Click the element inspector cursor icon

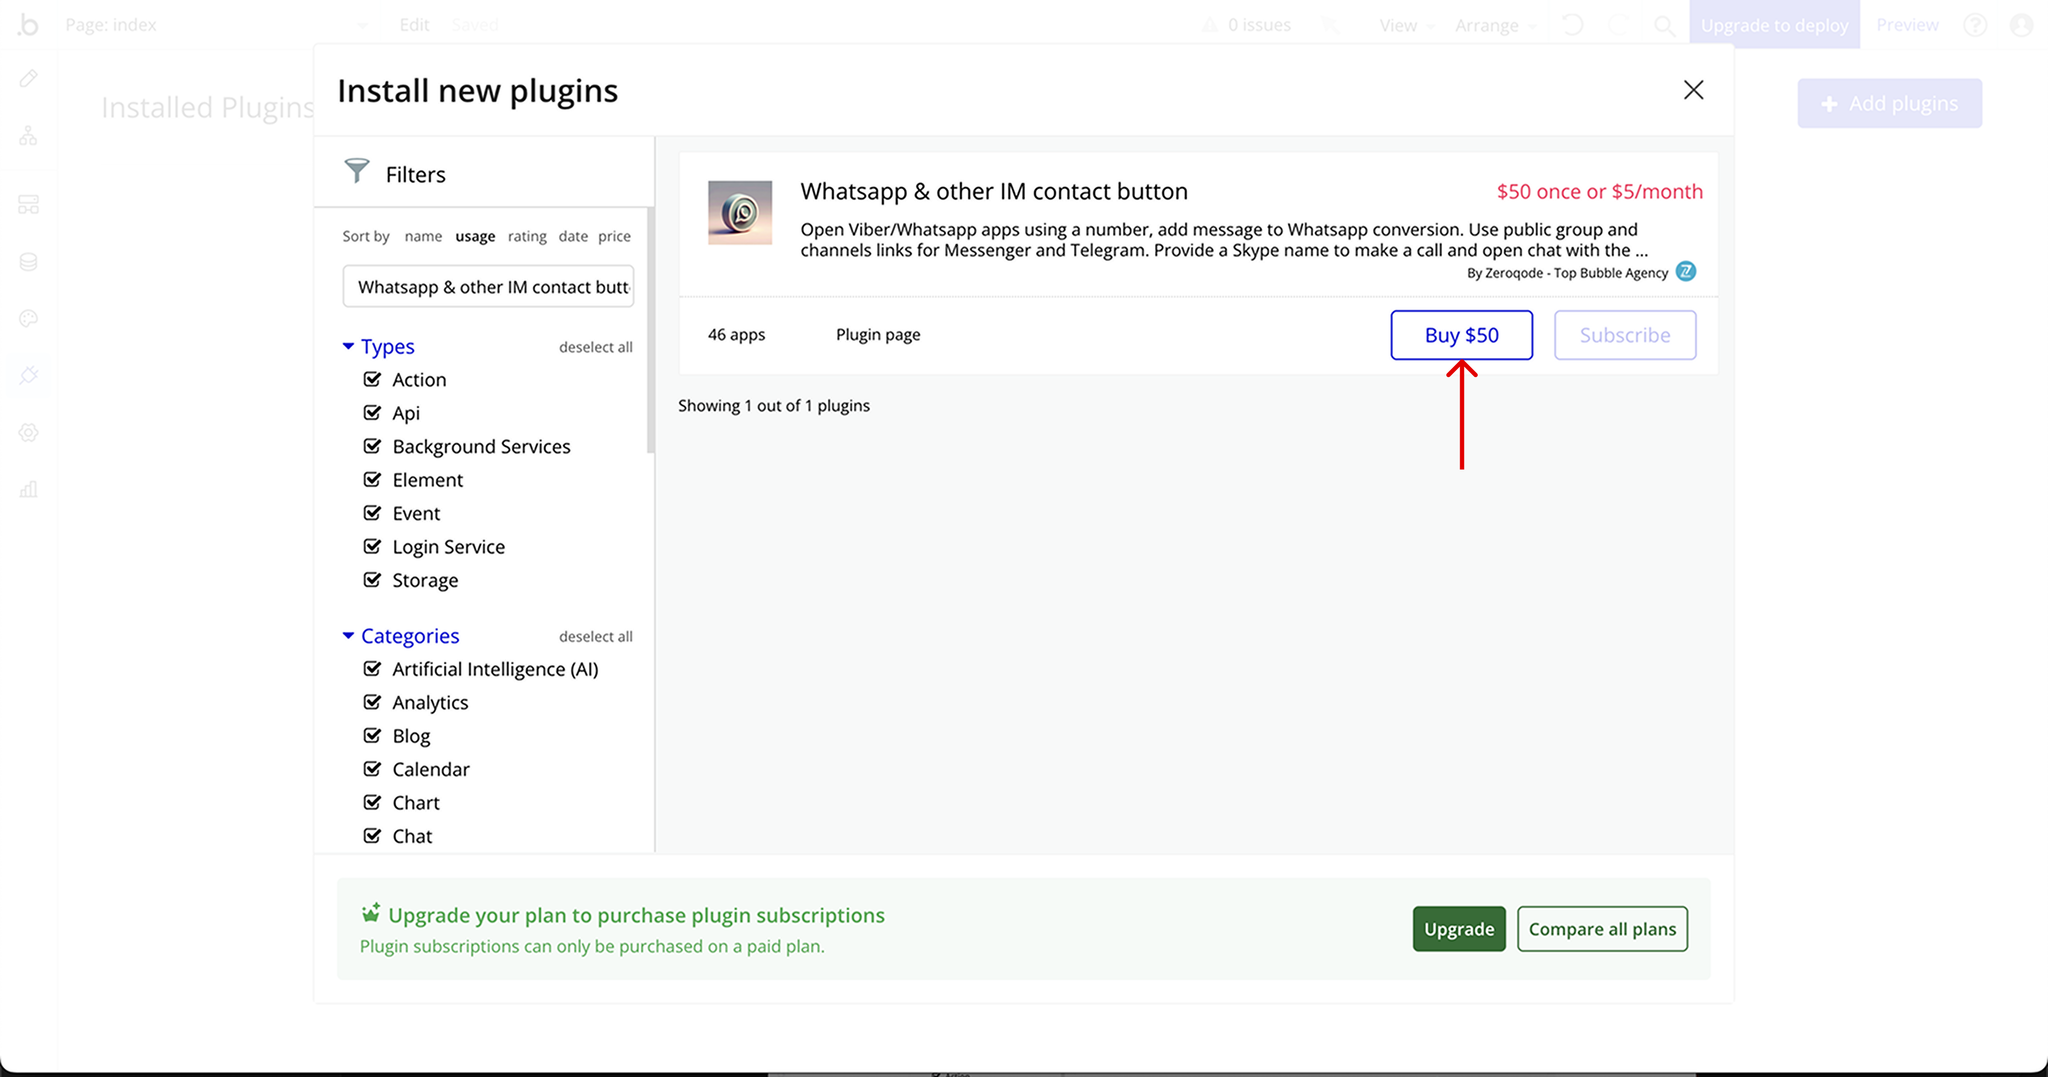tap(1330, 26)
